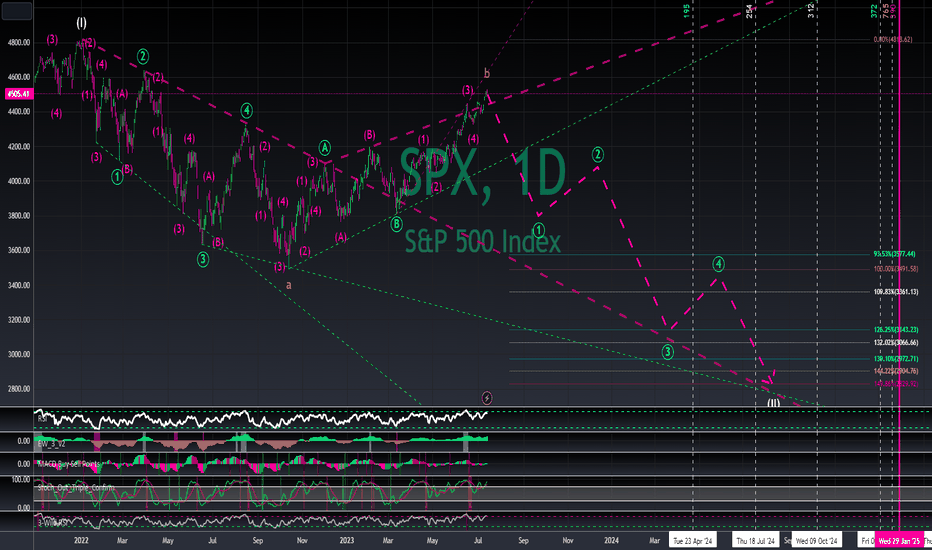Select the green circled A wave label

(325, 147)
